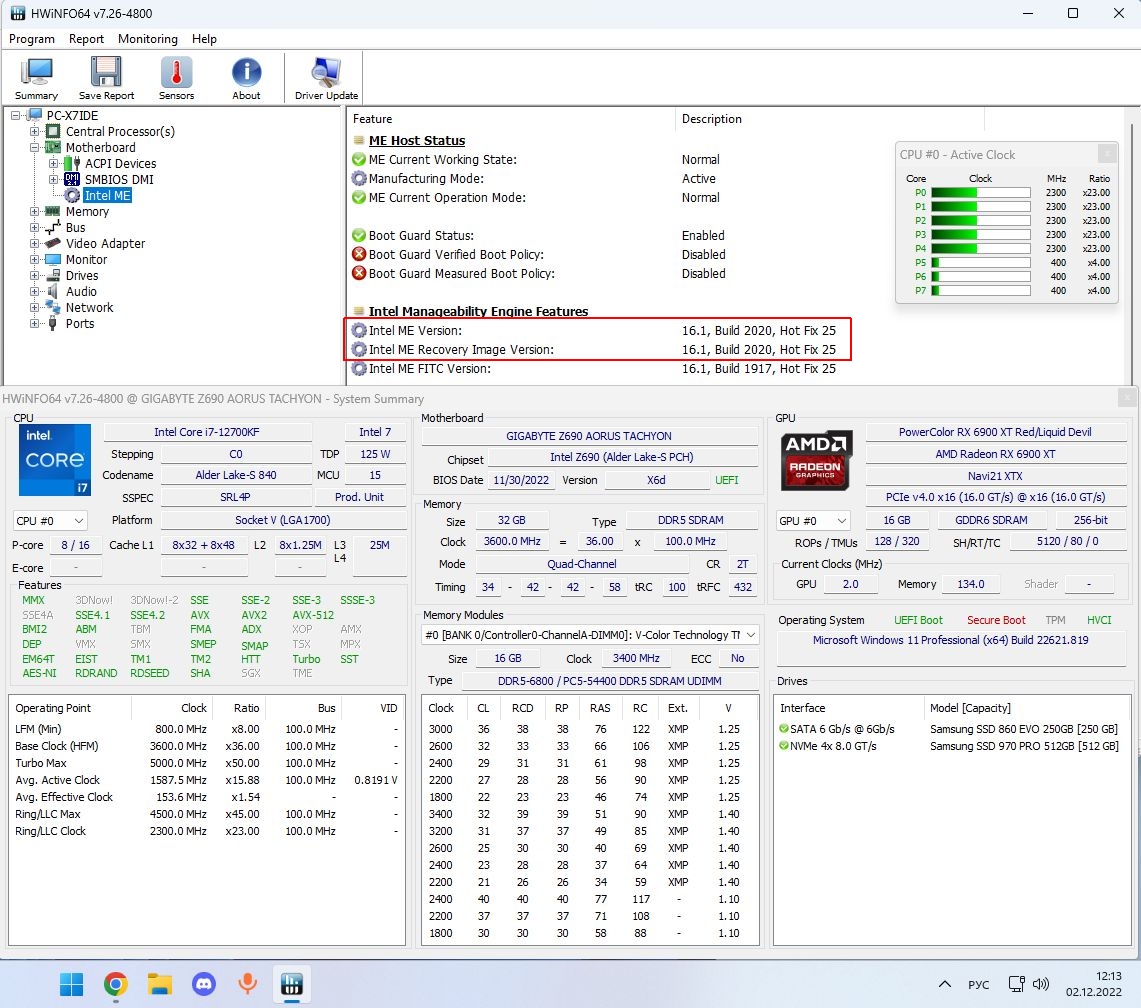Viewport: 1141px width, 1008px height.
Task: Click the Secure Boot status label
Action: tap(995, 620)
